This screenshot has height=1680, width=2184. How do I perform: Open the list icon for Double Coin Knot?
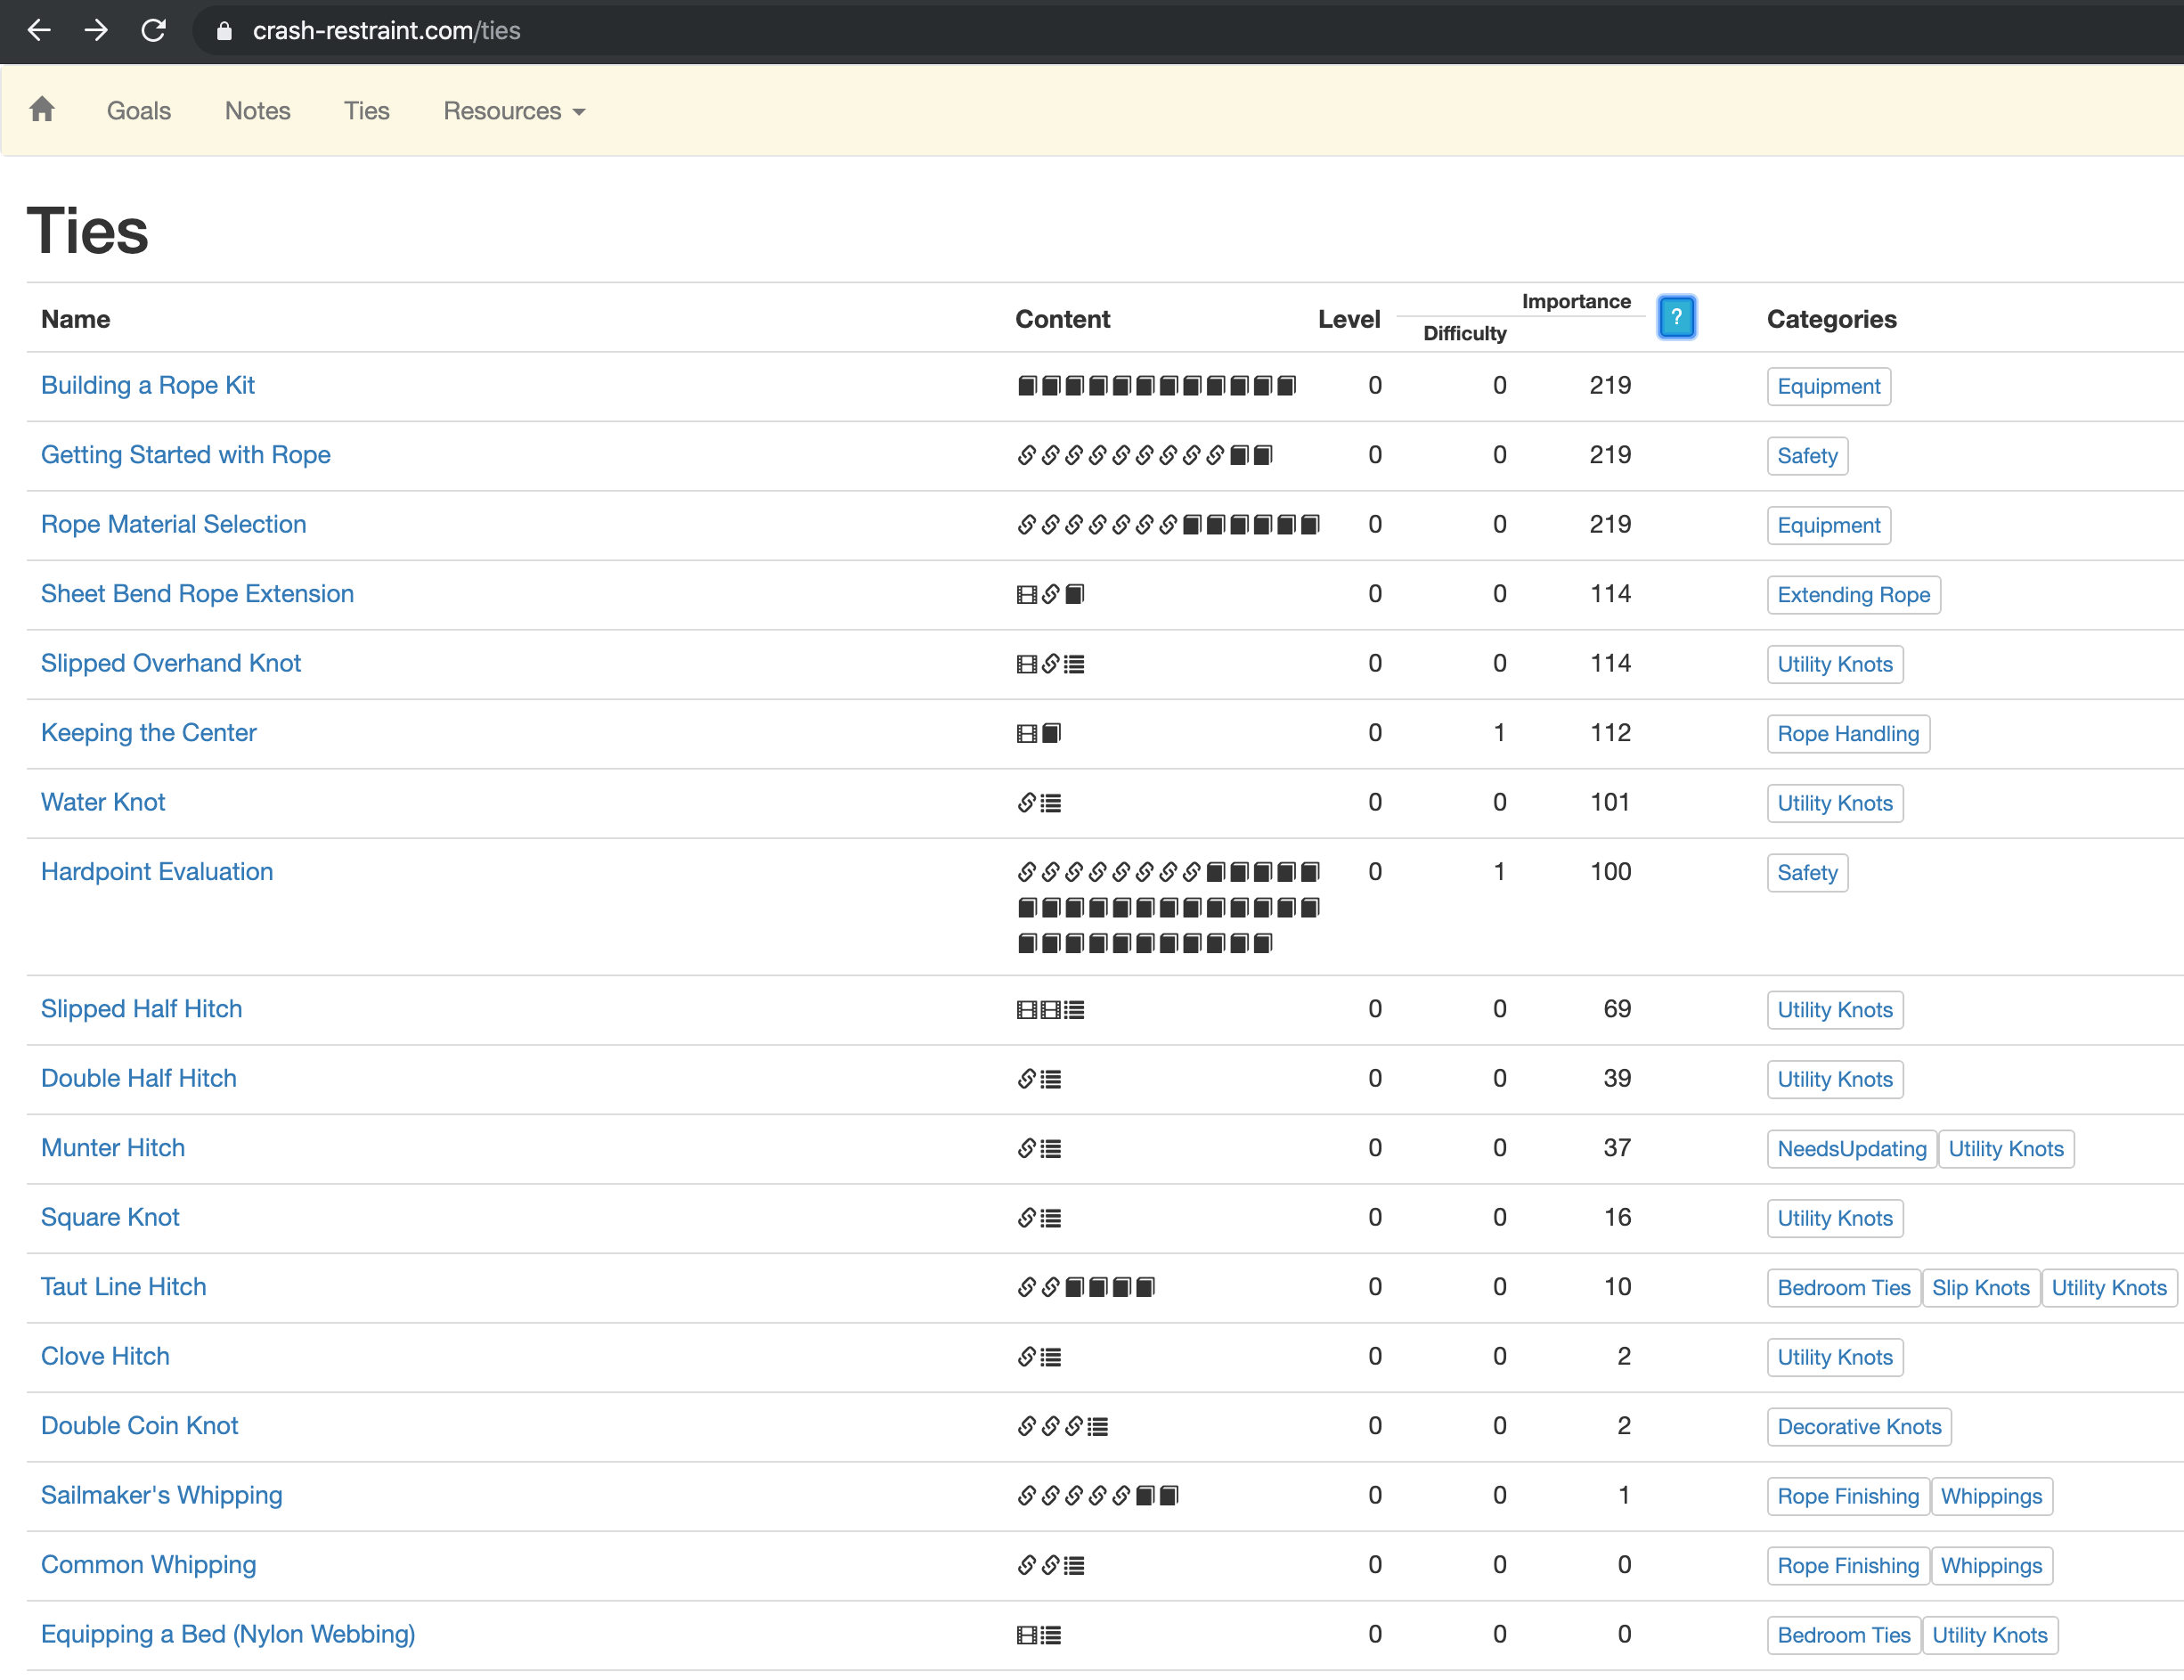click(x=1097, y=1427)
